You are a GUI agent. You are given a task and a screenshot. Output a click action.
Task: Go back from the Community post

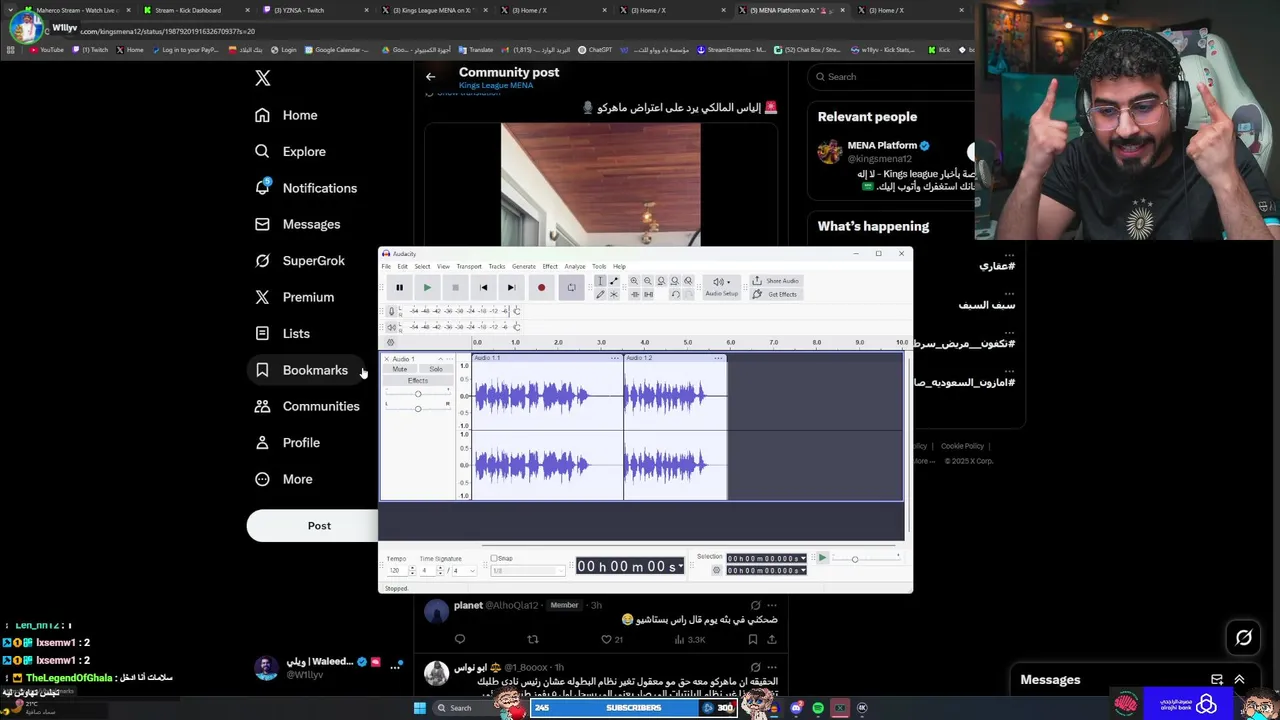tap(430, 77)
